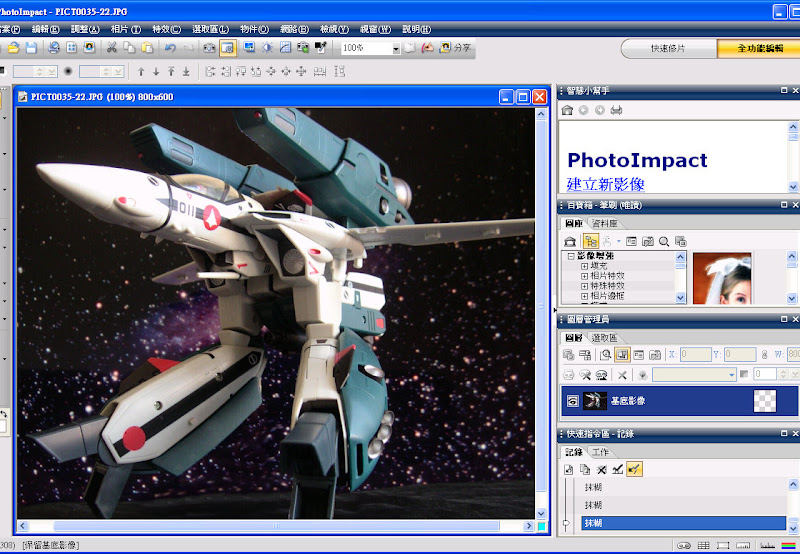Open the 特效 menu
Image resolution: width=800 pixels, height=554 pixels.
(166, 29)
